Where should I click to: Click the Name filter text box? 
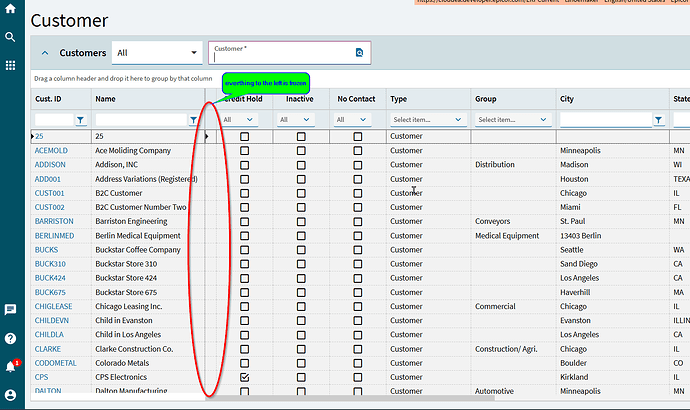(141, 120)
